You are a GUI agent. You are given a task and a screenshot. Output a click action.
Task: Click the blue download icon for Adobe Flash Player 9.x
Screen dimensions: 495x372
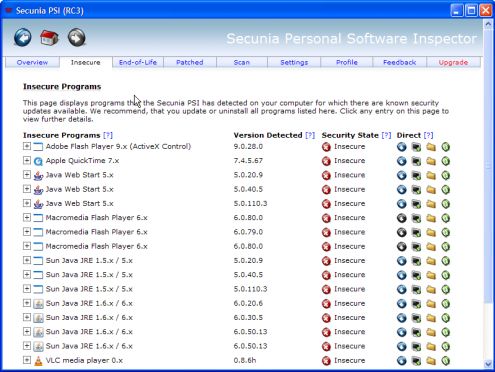[x=402, y=147]
